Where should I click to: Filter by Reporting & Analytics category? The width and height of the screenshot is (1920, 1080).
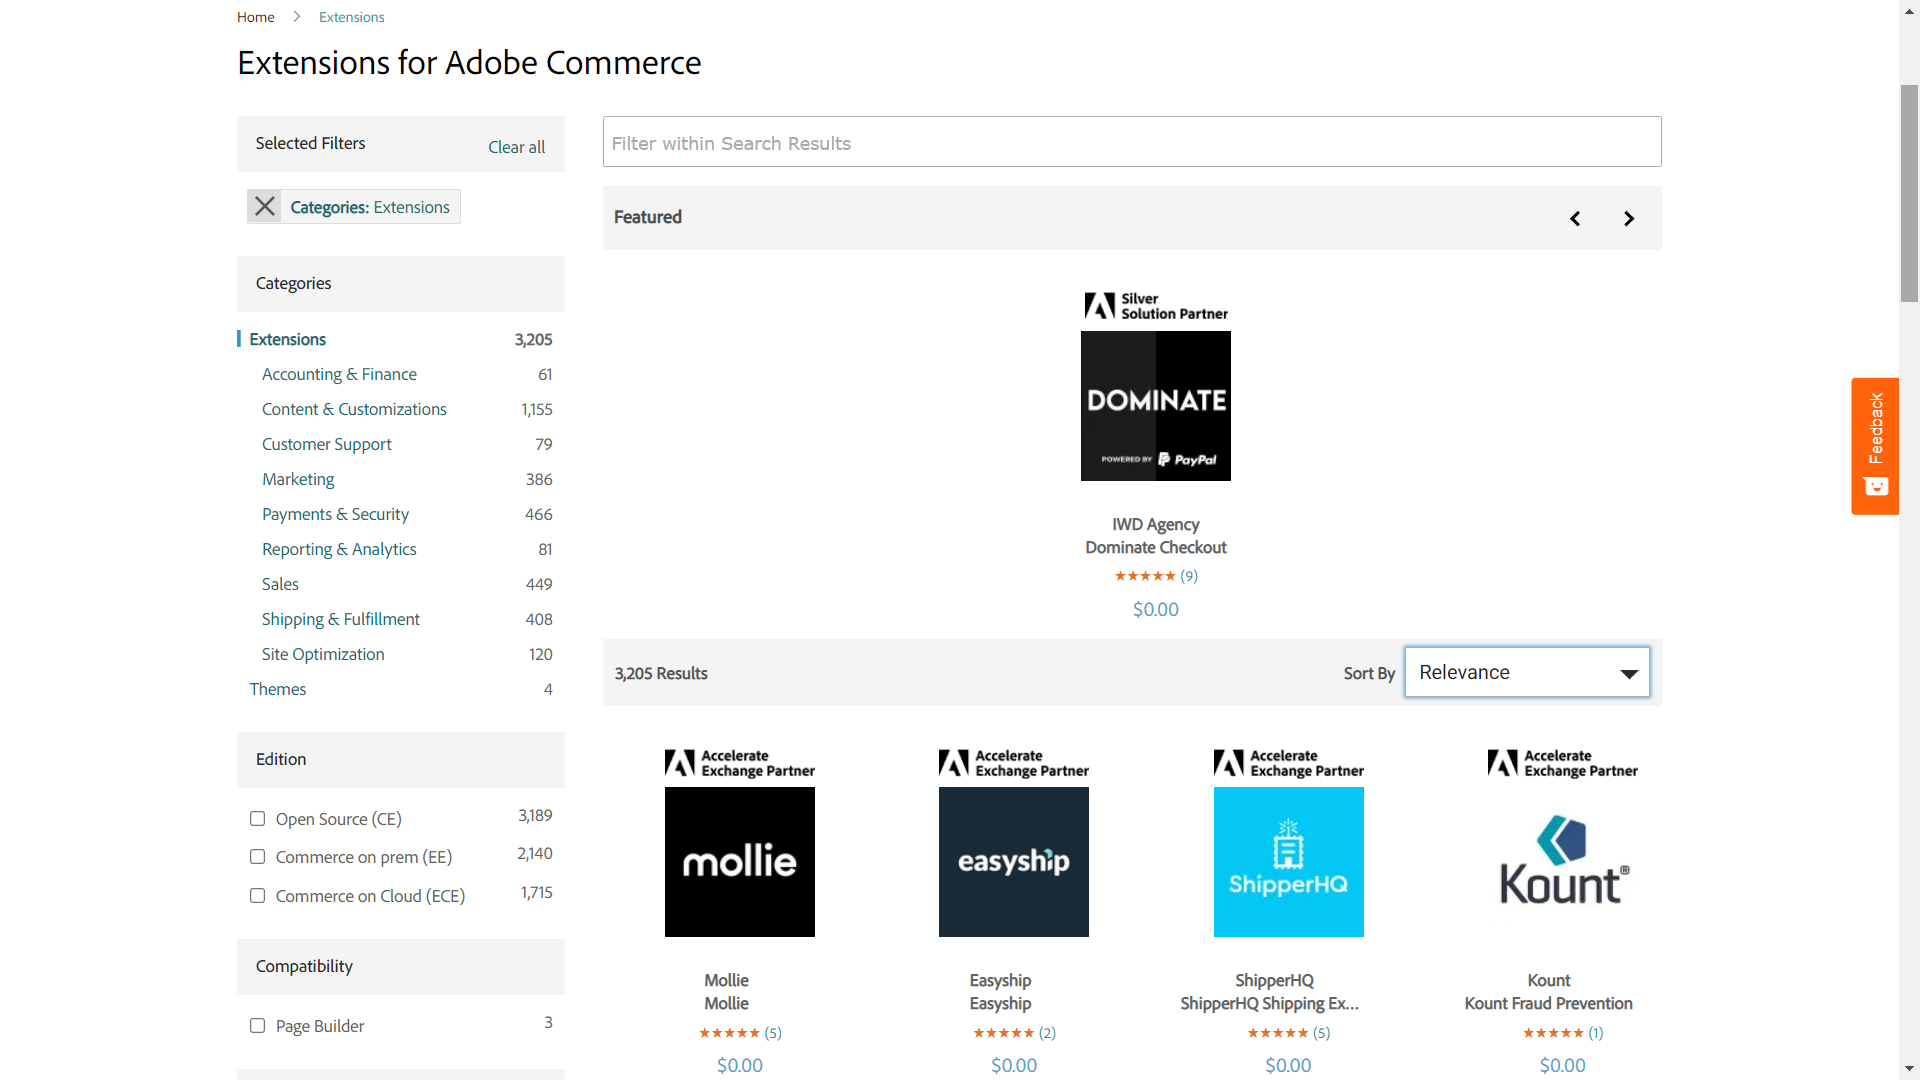[339, 549]
